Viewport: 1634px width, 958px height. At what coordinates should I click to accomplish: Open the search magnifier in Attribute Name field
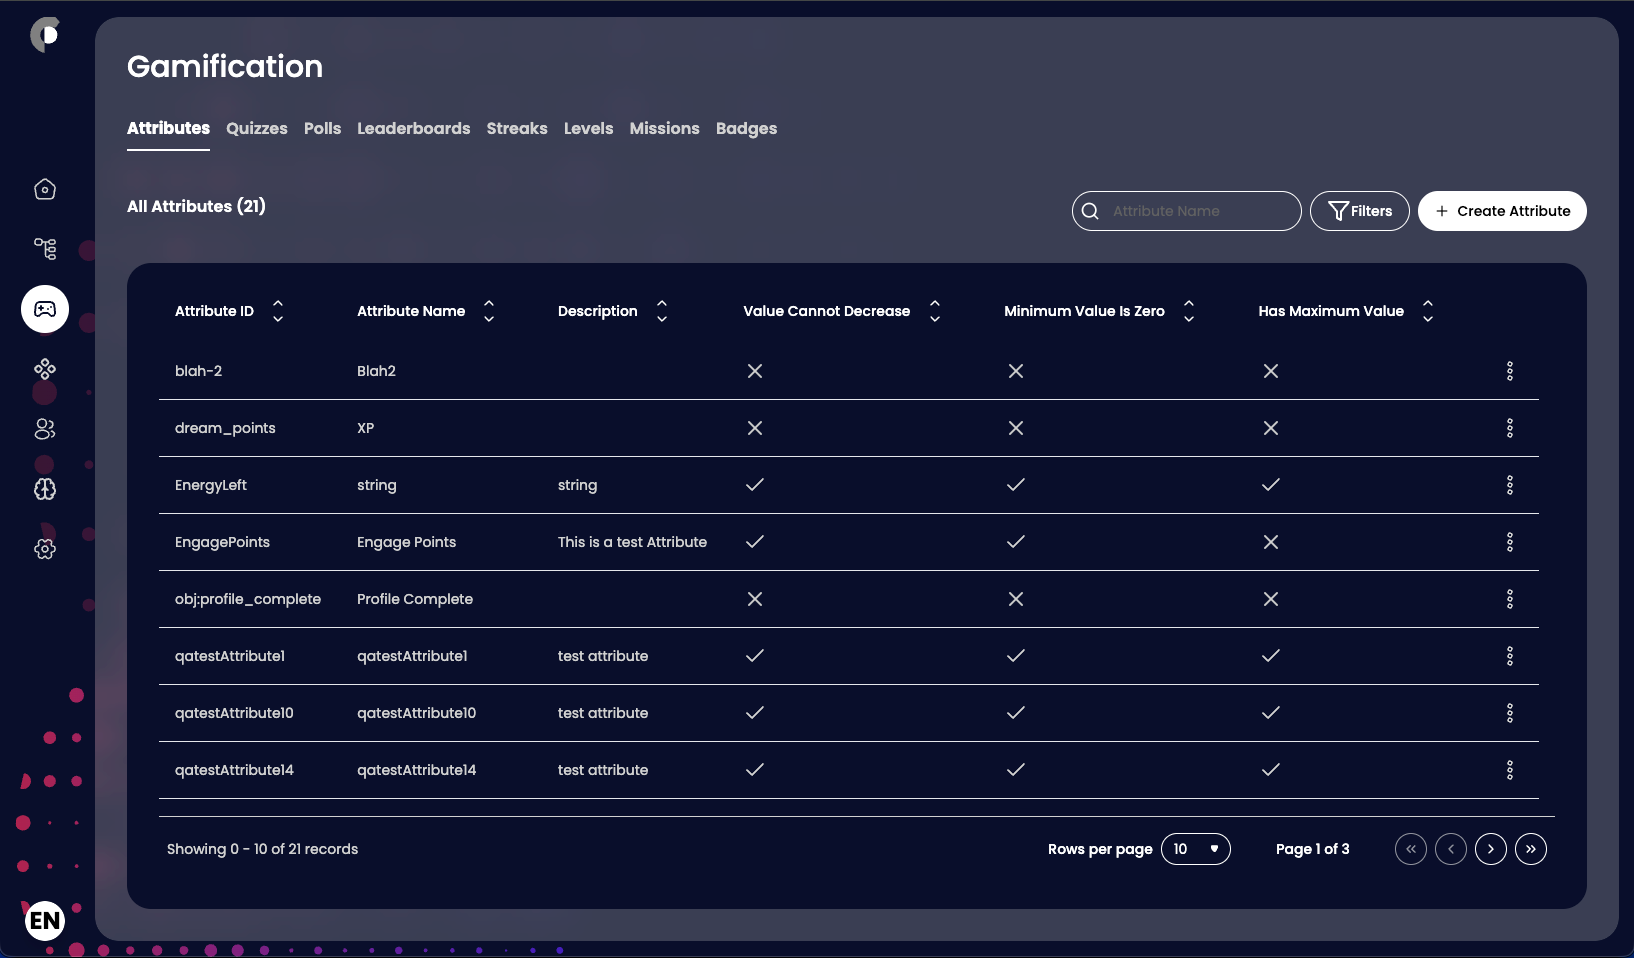pyautogui.click(x=1092, y=211)
